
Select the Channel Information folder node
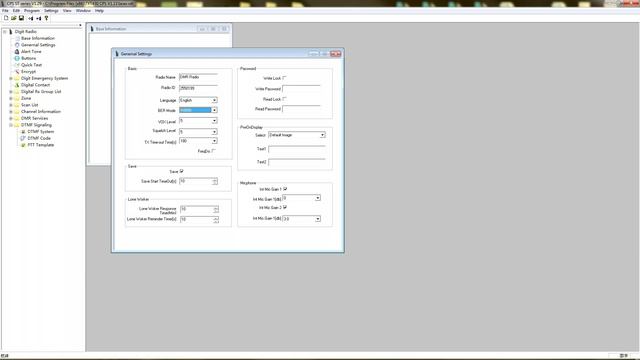click(x=41, y=111)
